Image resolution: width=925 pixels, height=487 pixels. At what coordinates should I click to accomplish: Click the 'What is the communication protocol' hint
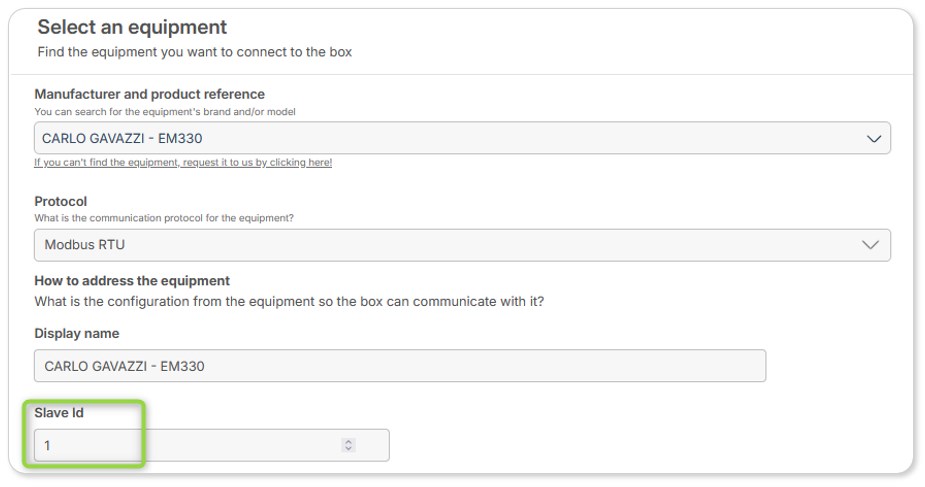click(164, 218)
